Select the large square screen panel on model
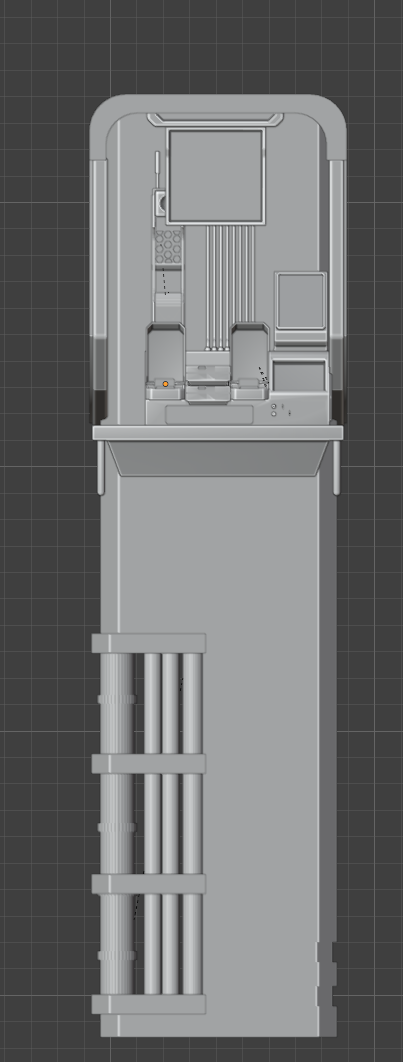 (x=215, y=176)
